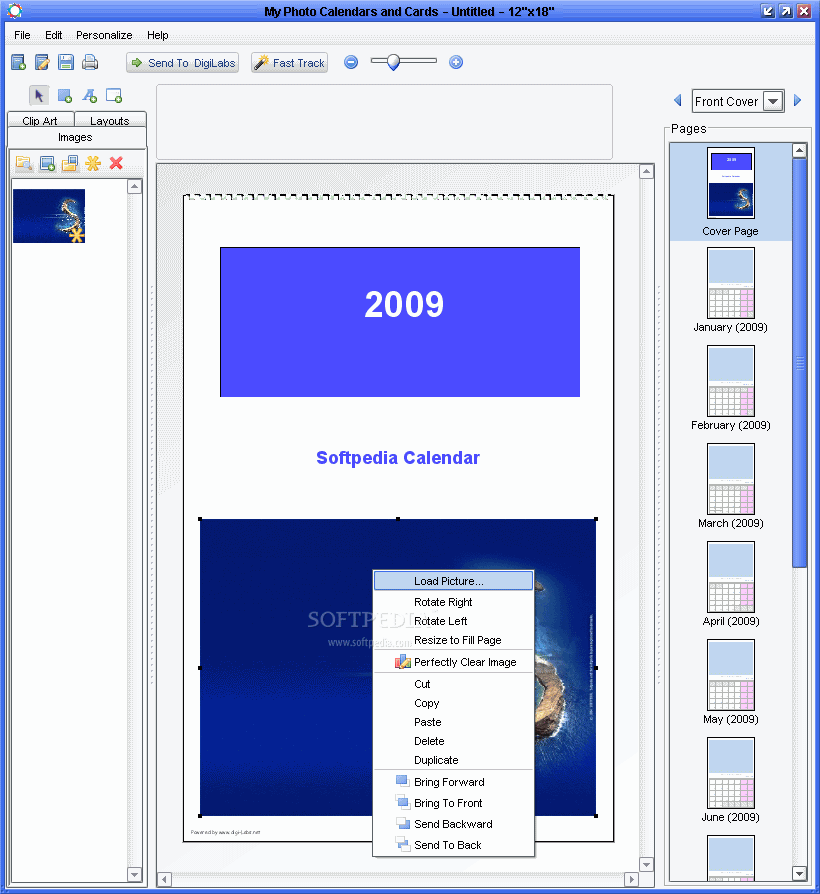This screenshot has height=894, width=820.
Task: Select the arrow pointer tool
Action: (39, 95)
